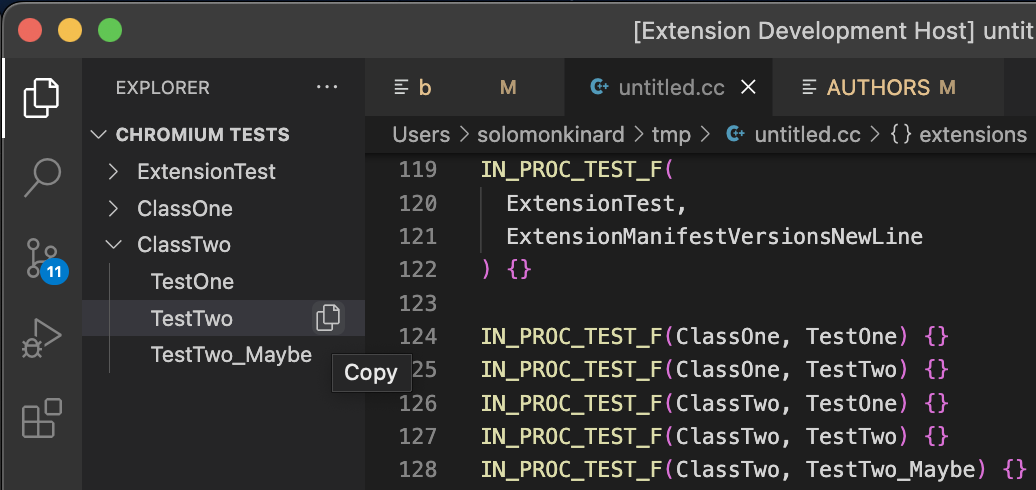Select TestTwo_Maybe in the test tree

(x=231, y=355)
